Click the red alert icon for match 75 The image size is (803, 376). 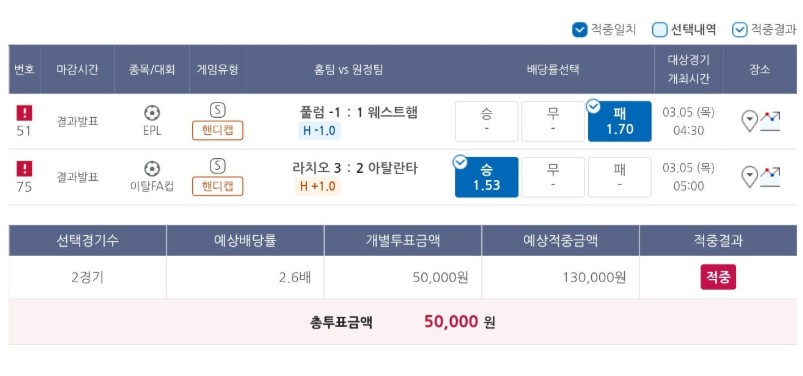pos(24,169)
